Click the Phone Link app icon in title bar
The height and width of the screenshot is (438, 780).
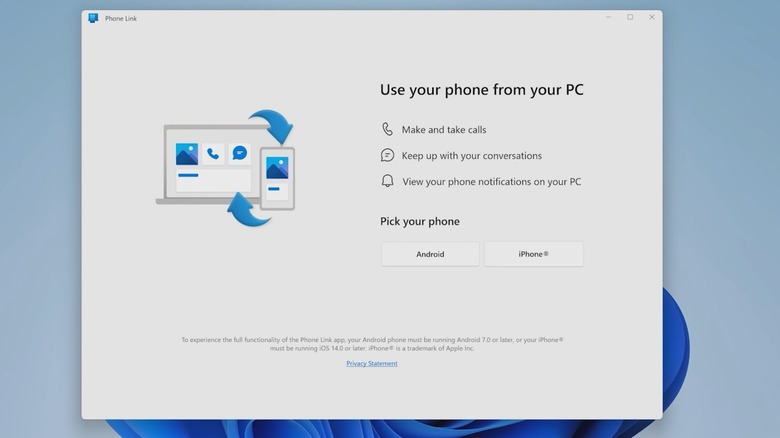point(93,18)
